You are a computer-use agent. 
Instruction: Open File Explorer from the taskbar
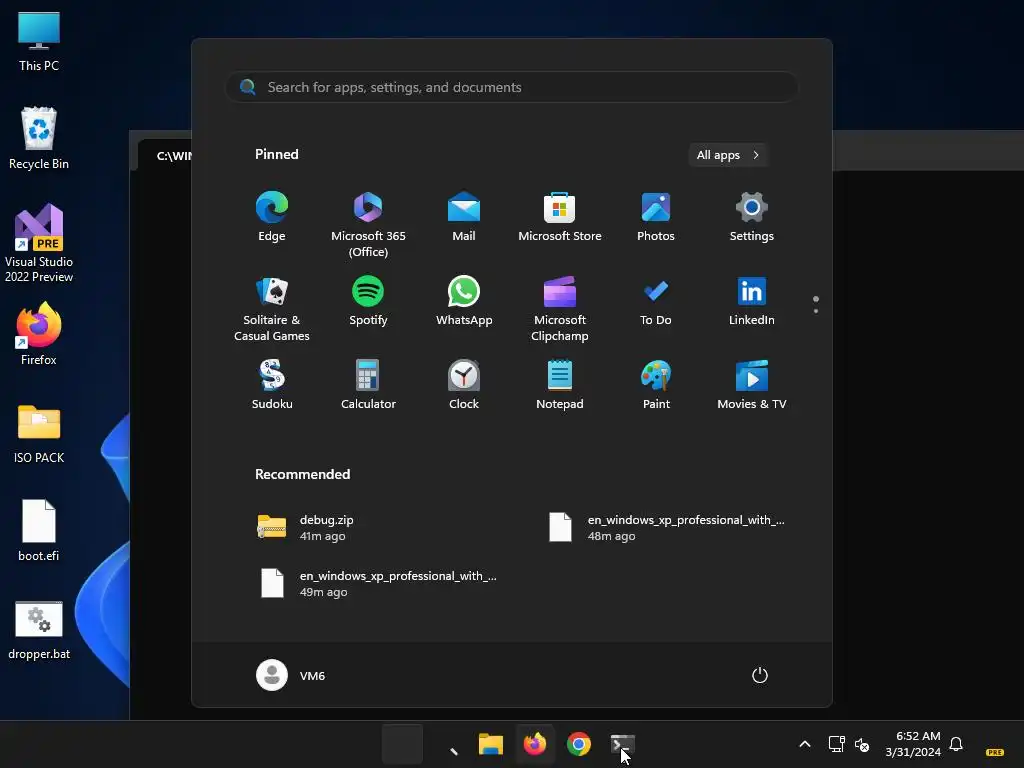click(490, 744)
